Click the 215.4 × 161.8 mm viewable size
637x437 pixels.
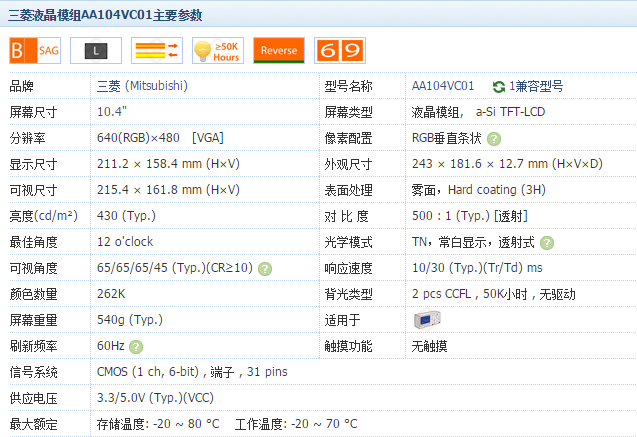(168, 190)
